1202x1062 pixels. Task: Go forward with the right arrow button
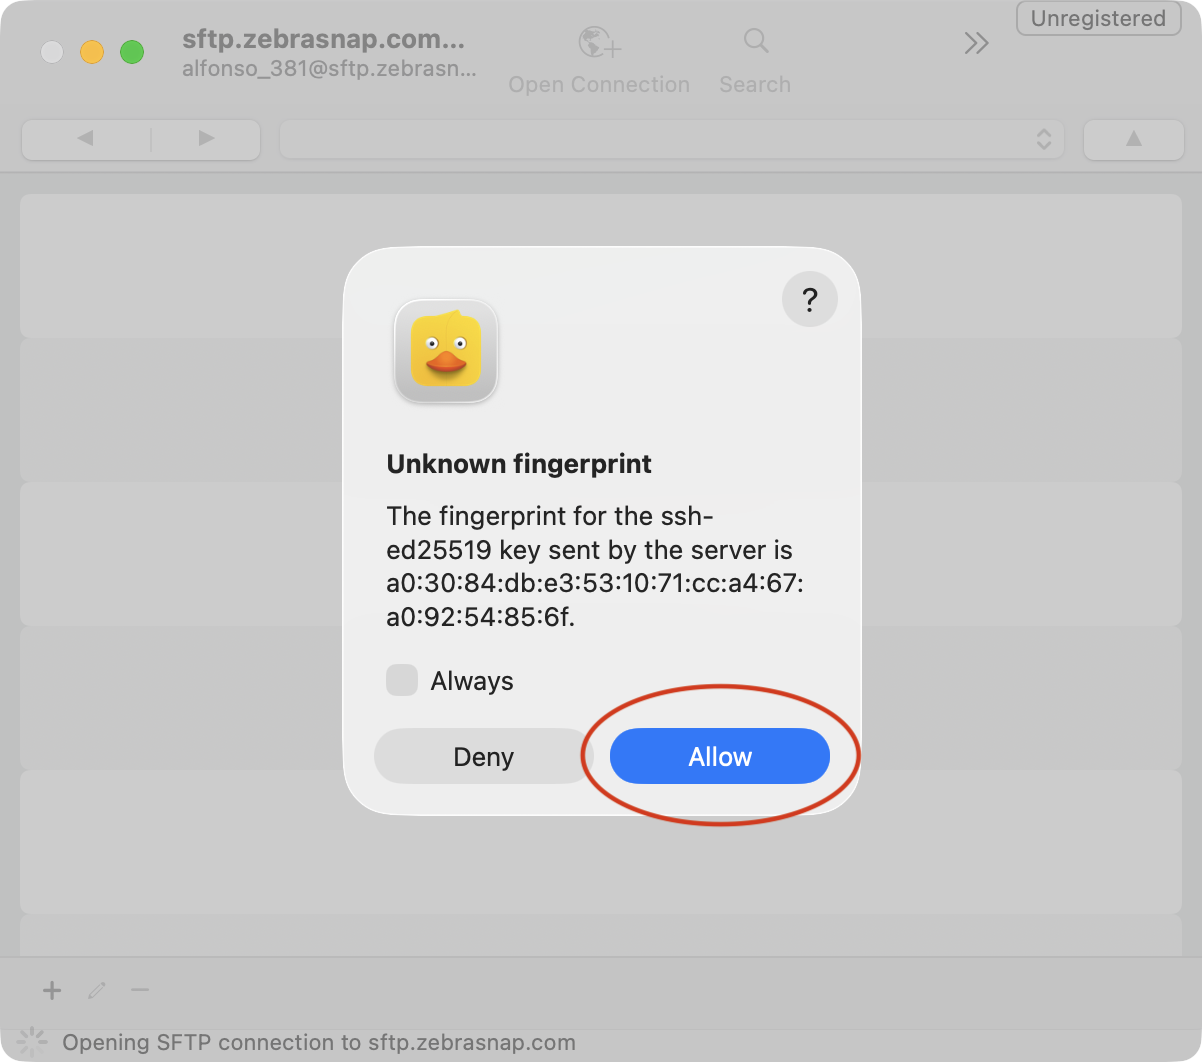206,139
